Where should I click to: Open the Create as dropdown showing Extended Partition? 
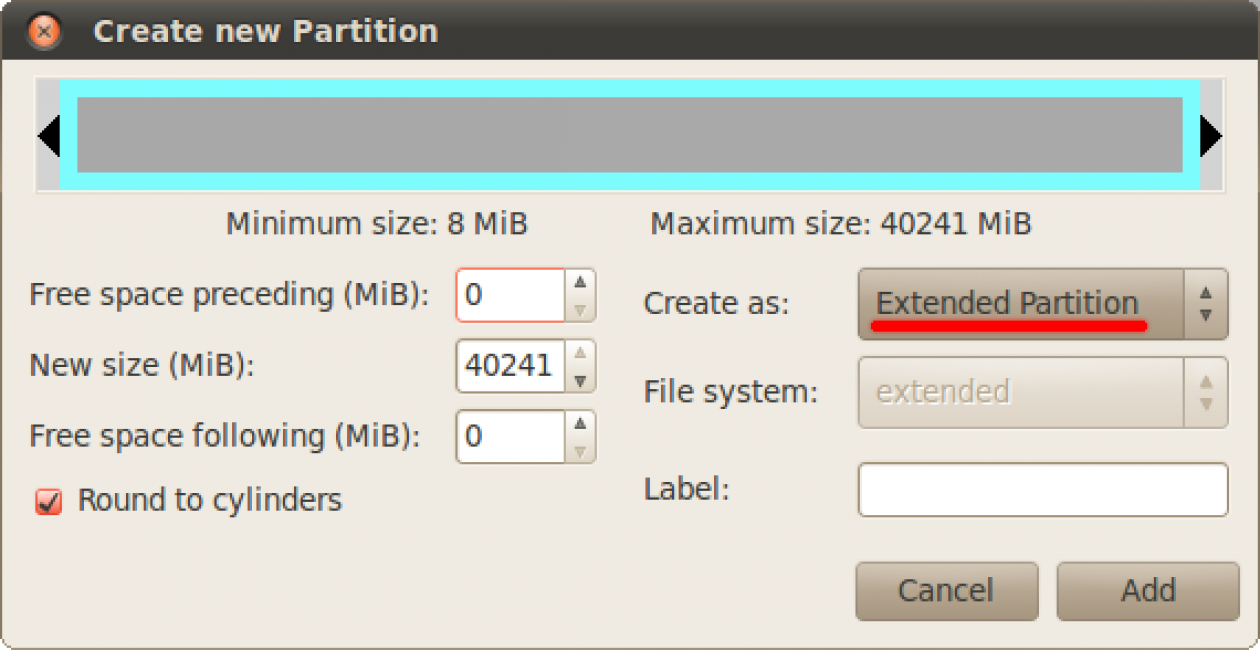tap(1020, 303)
